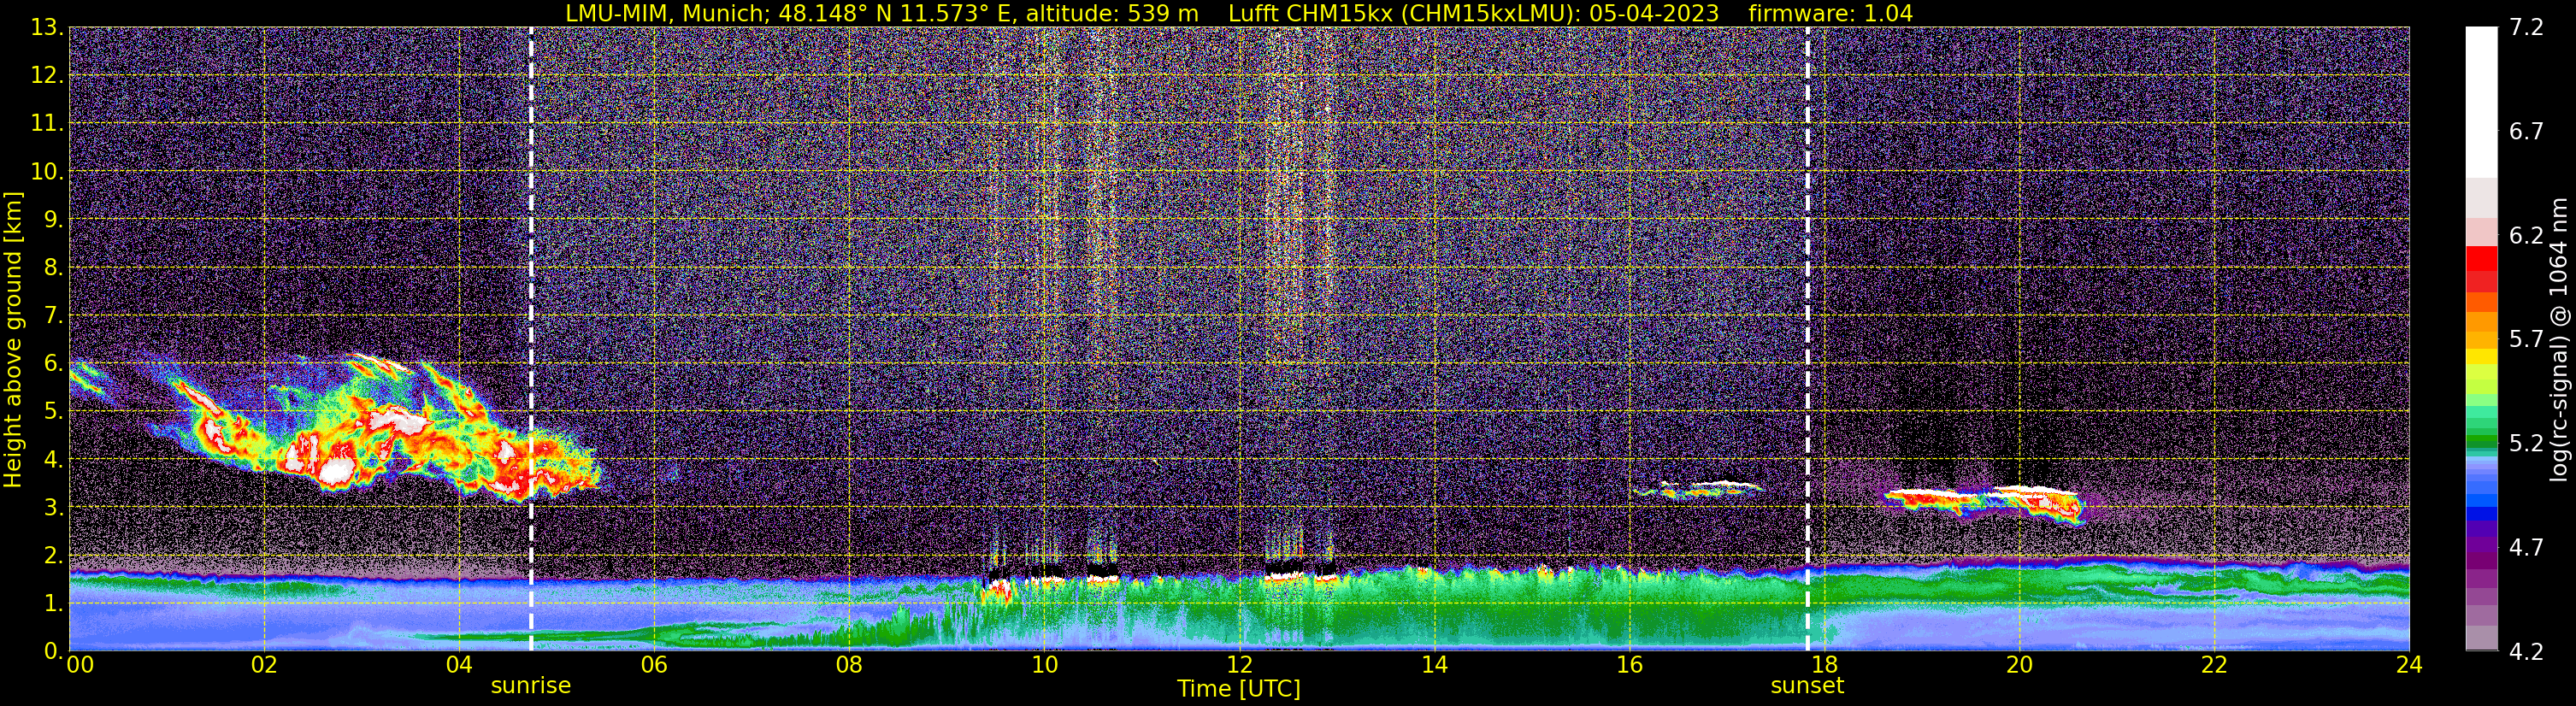Click the time axis tick '16'
The height and width of the screenshot is (706, 2576).
(1629, 665)
